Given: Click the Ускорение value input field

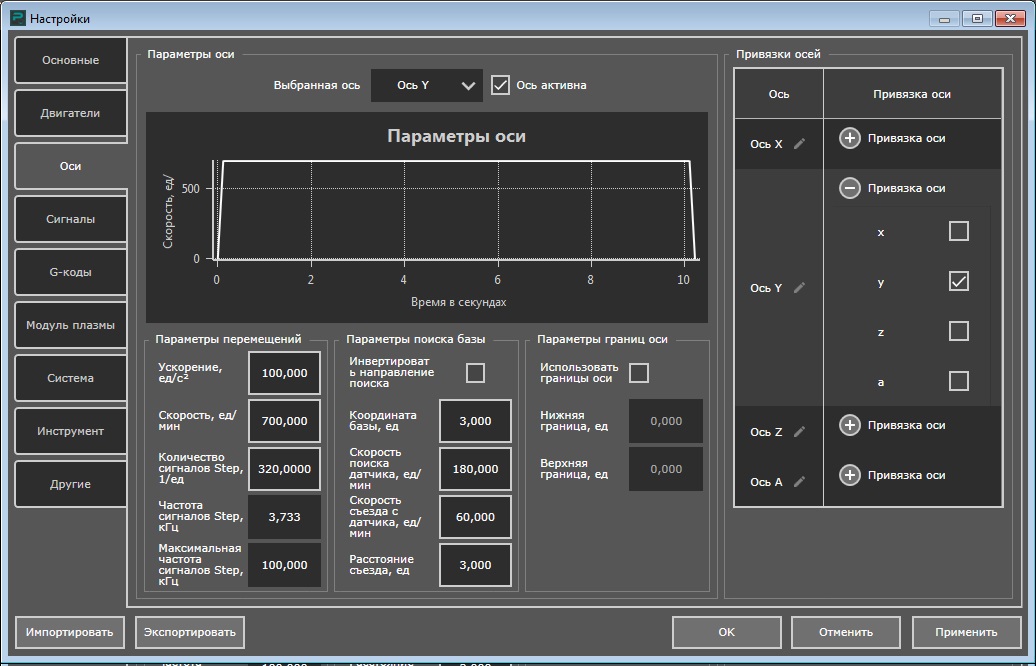Looking at the screenshot, I should coord(285,373).
